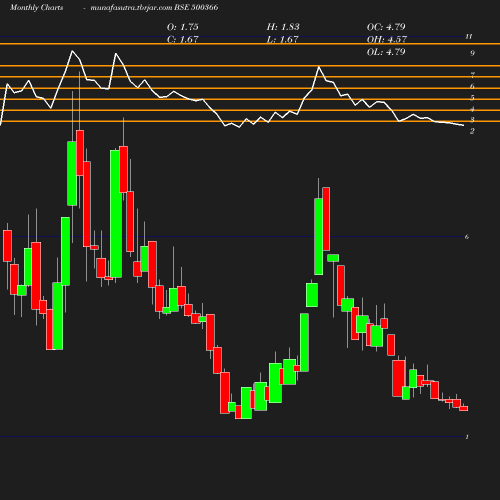Select the axis label '11'
Viewport: 500px width, 500px height.
click(469, 37)
